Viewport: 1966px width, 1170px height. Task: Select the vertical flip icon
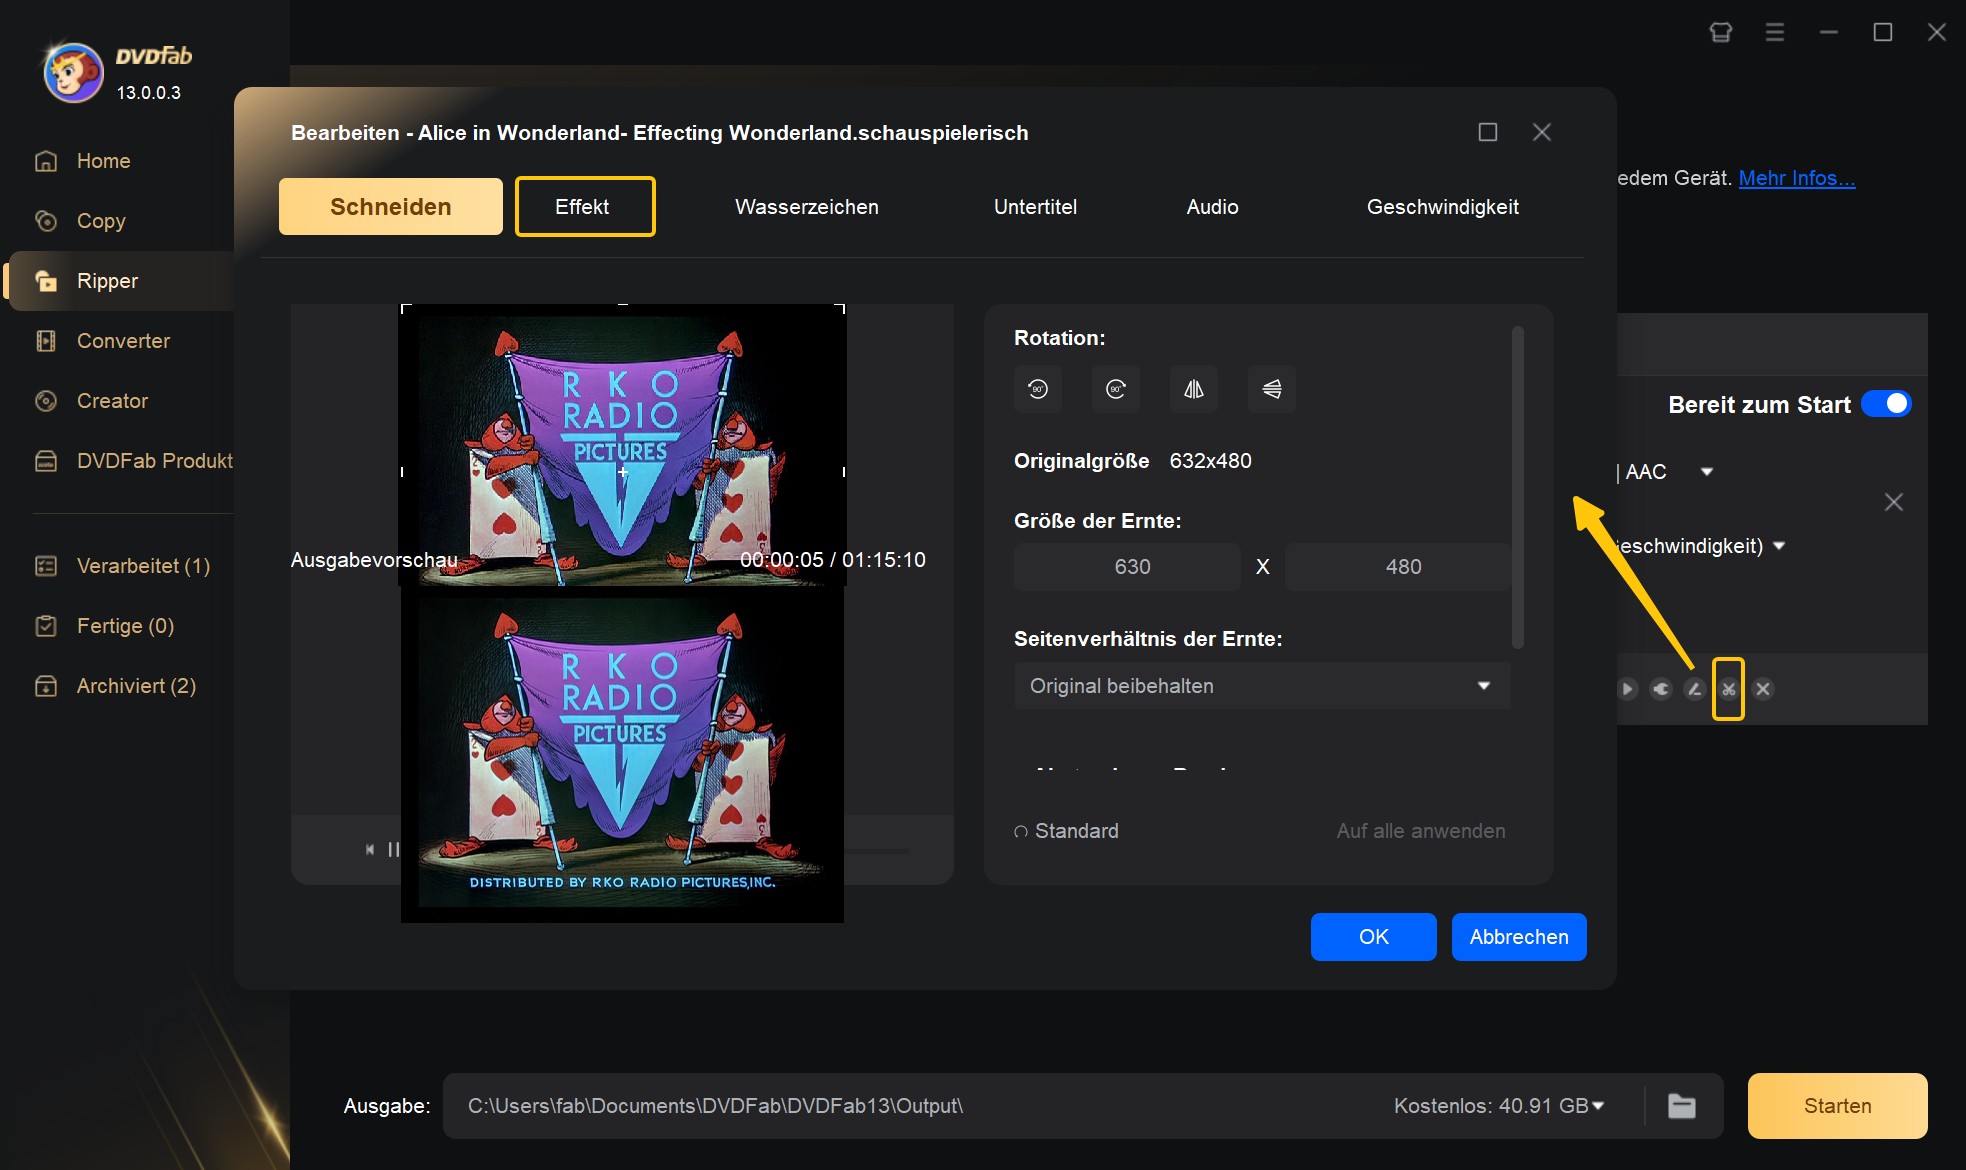[x=1268, y=389]
